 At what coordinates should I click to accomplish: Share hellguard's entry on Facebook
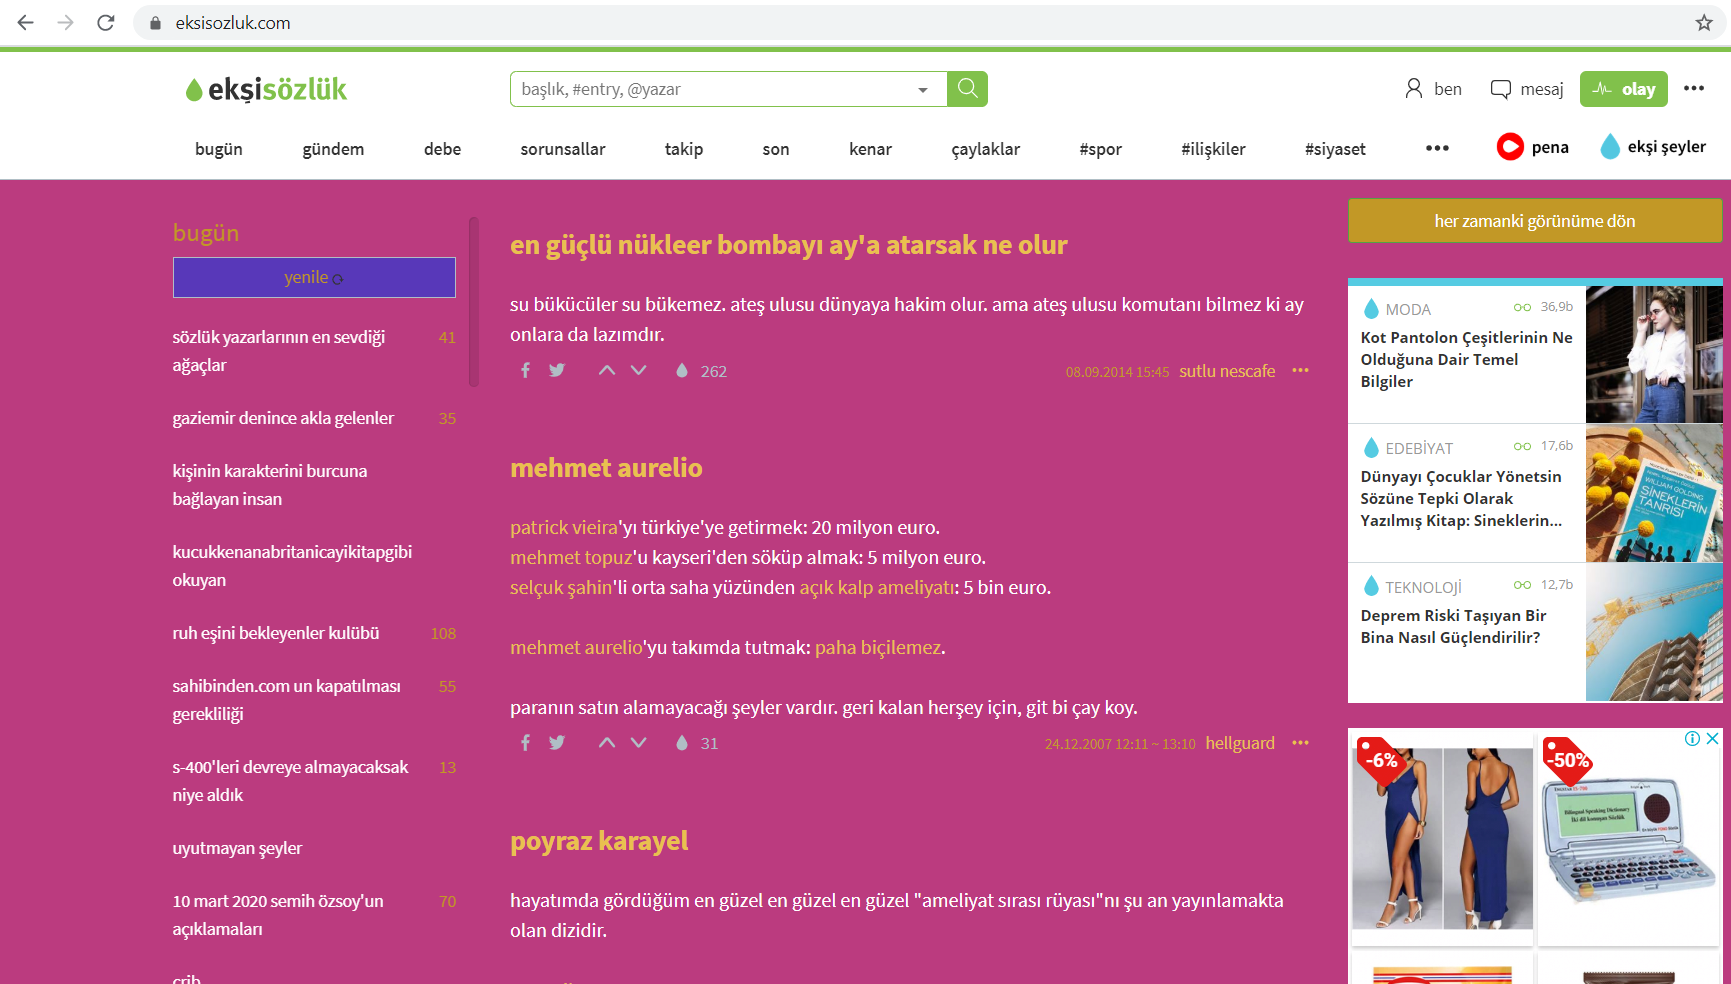[525, 743]
